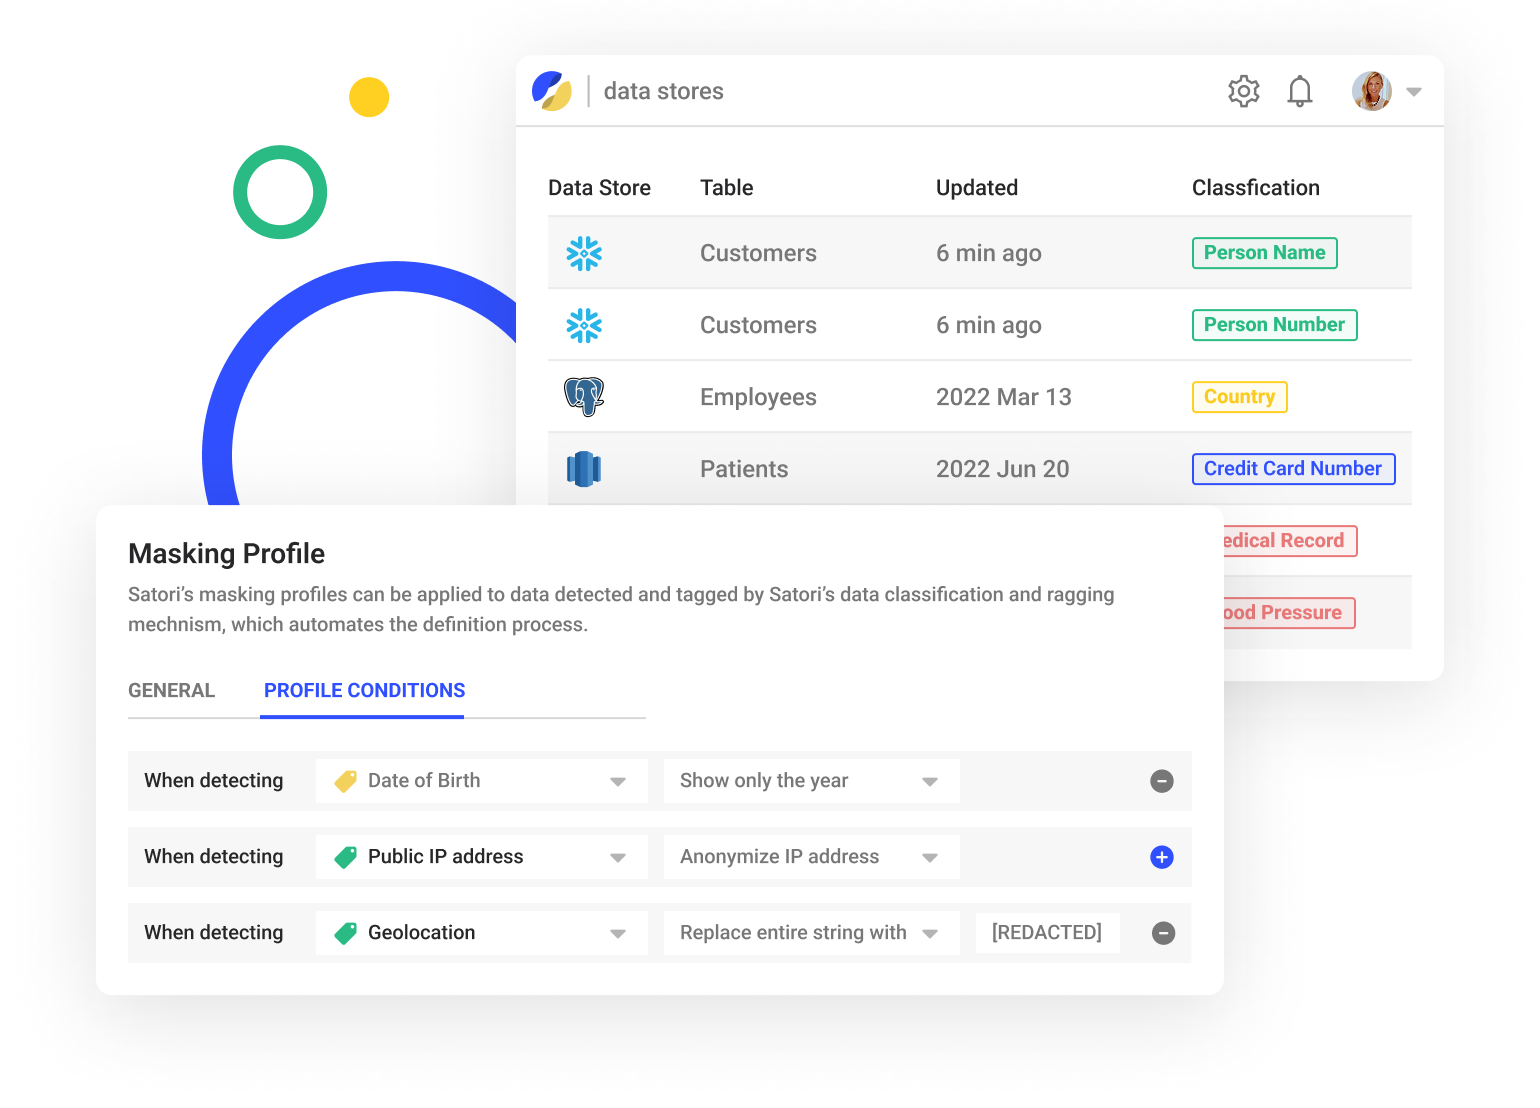Image resolution: width=1540 pixels, height=1108 pixels.
Task: Switch to the PROFILE CONDITIONS tab
Action: coord(364,690)
